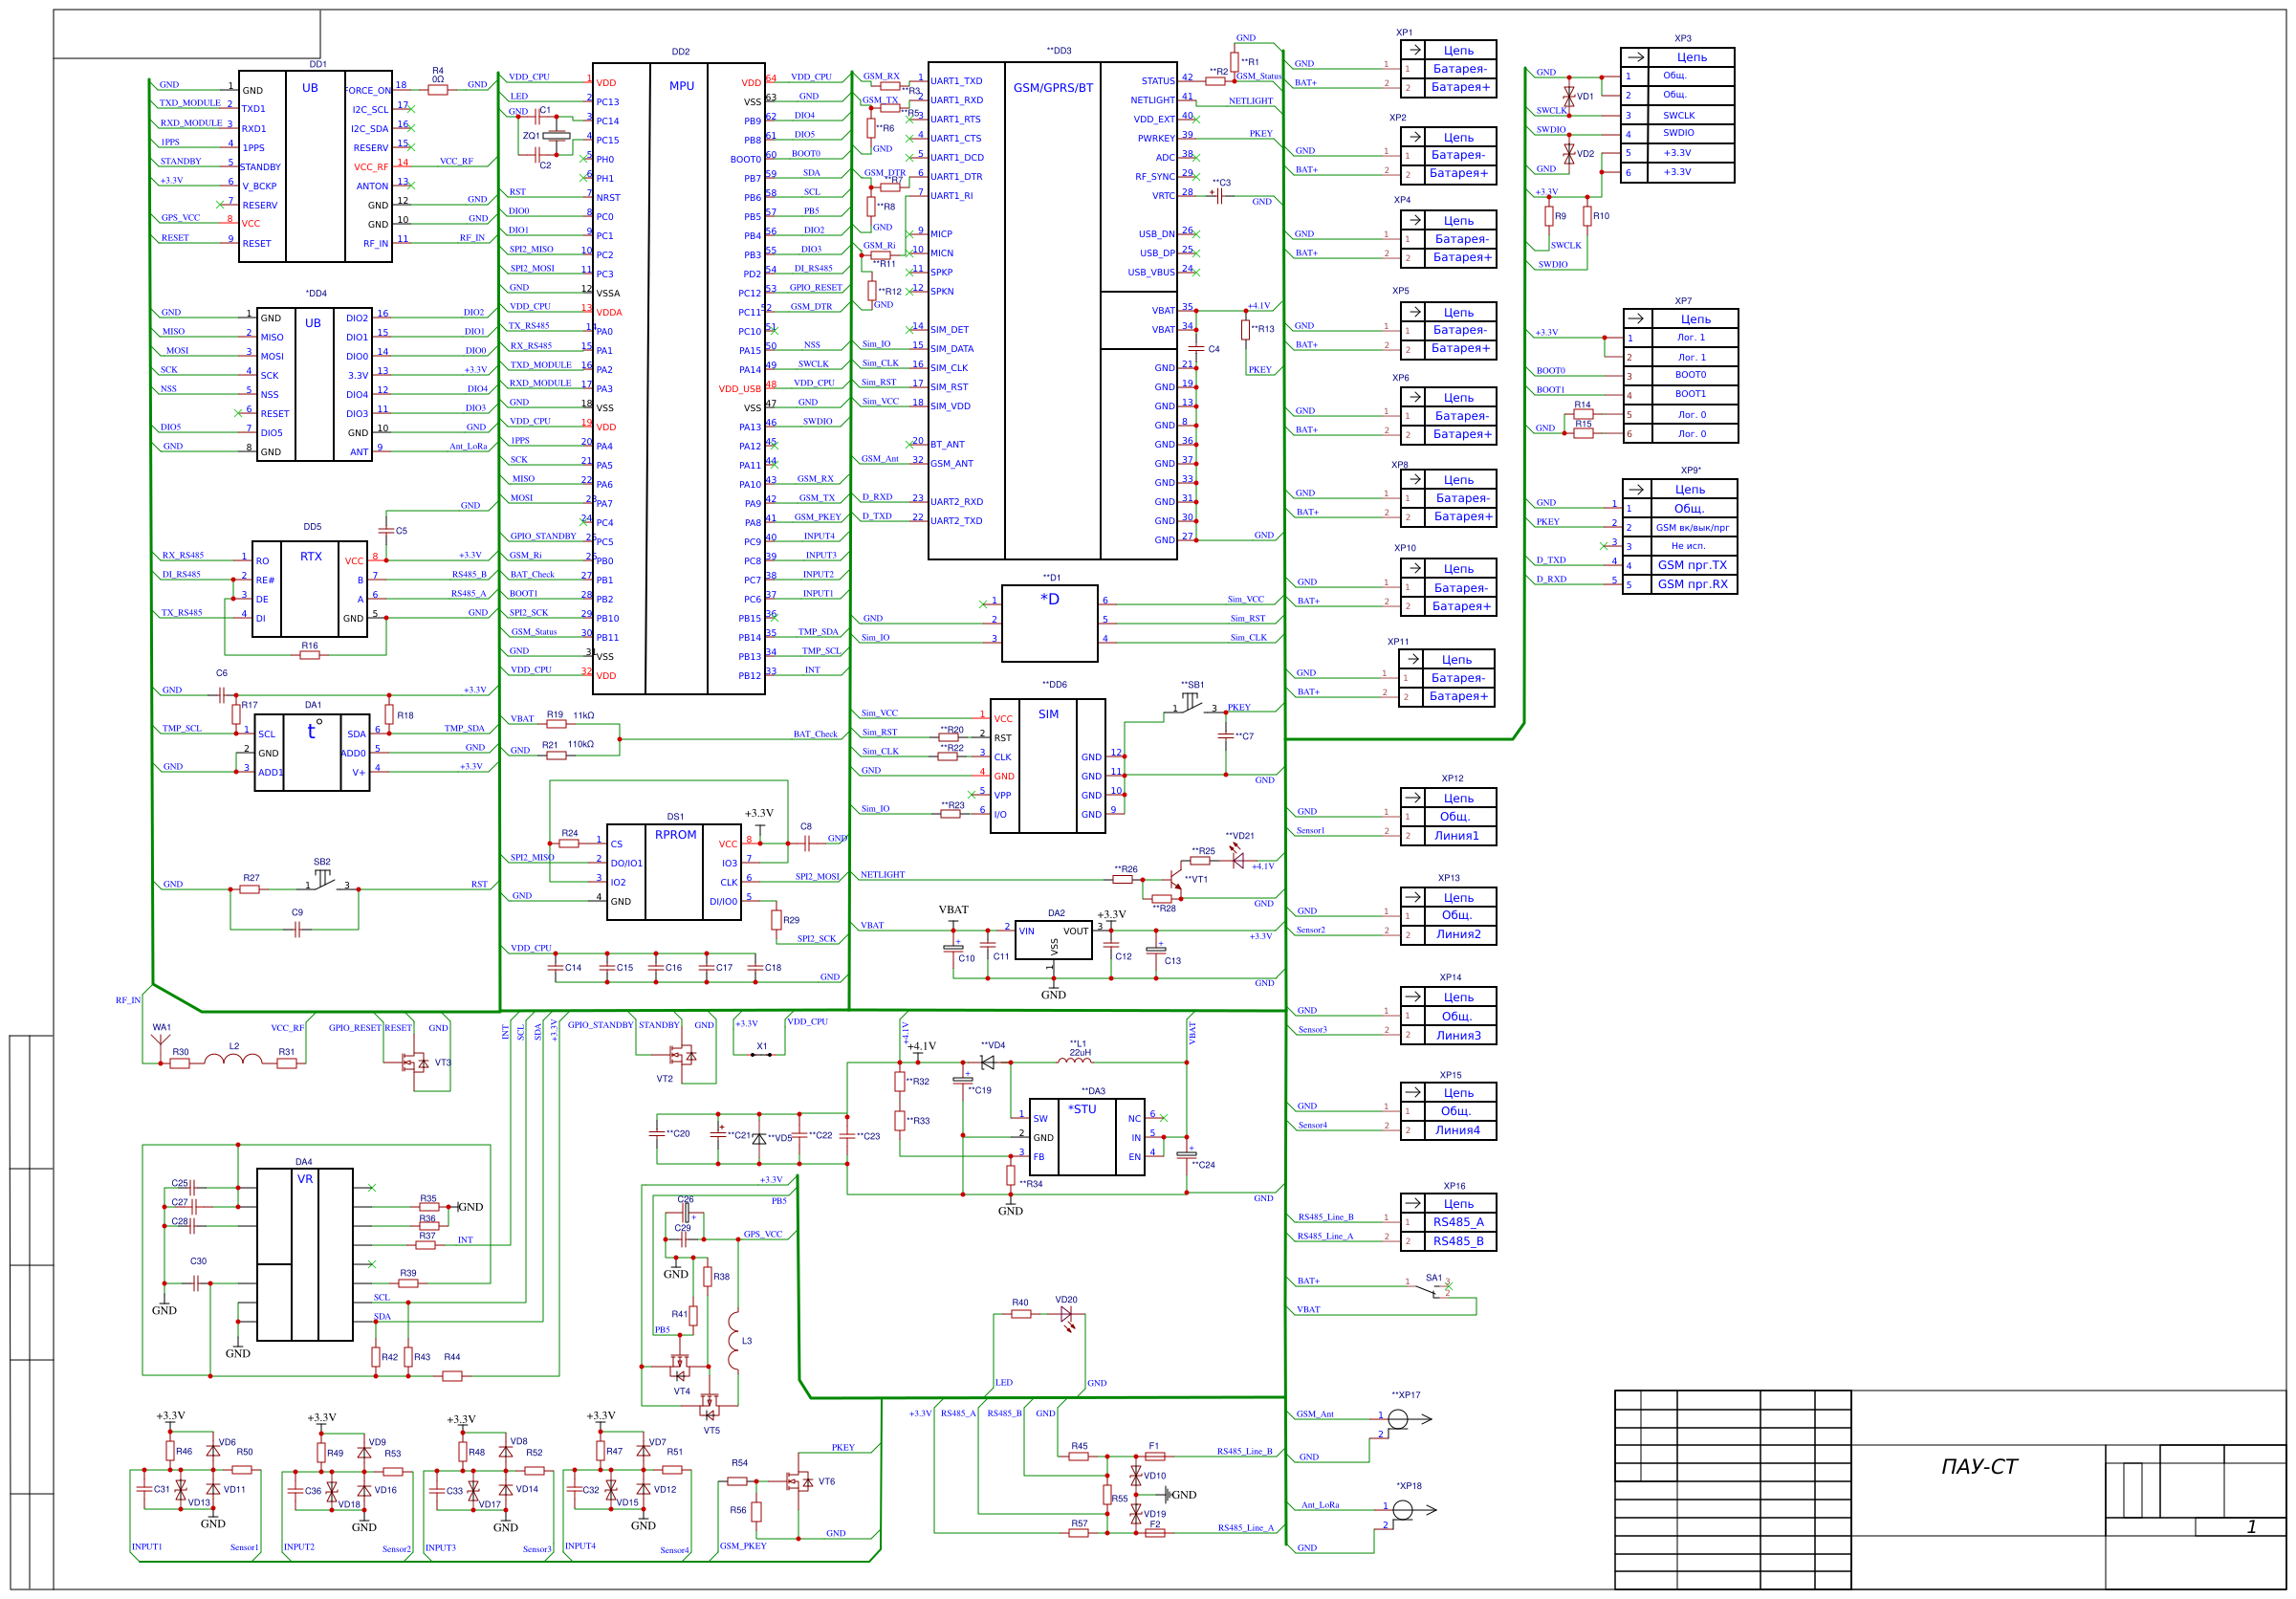Click the XP18 coaxial connector symbol
The width and height of the screenshot is (2296, 1599).
[1403, 1510]
